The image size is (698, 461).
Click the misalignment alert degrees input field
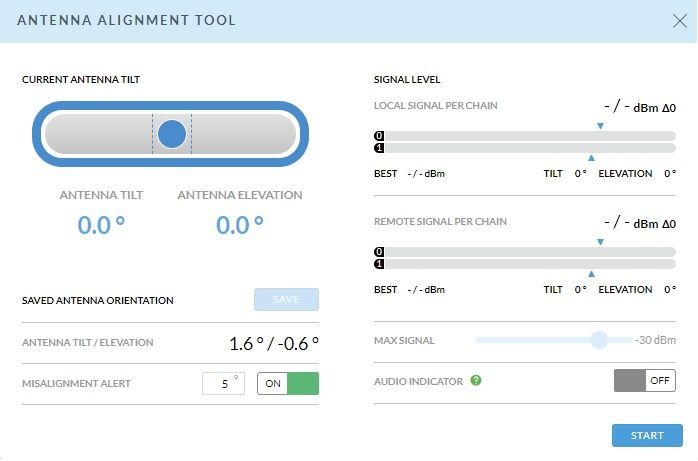(223, 384)
